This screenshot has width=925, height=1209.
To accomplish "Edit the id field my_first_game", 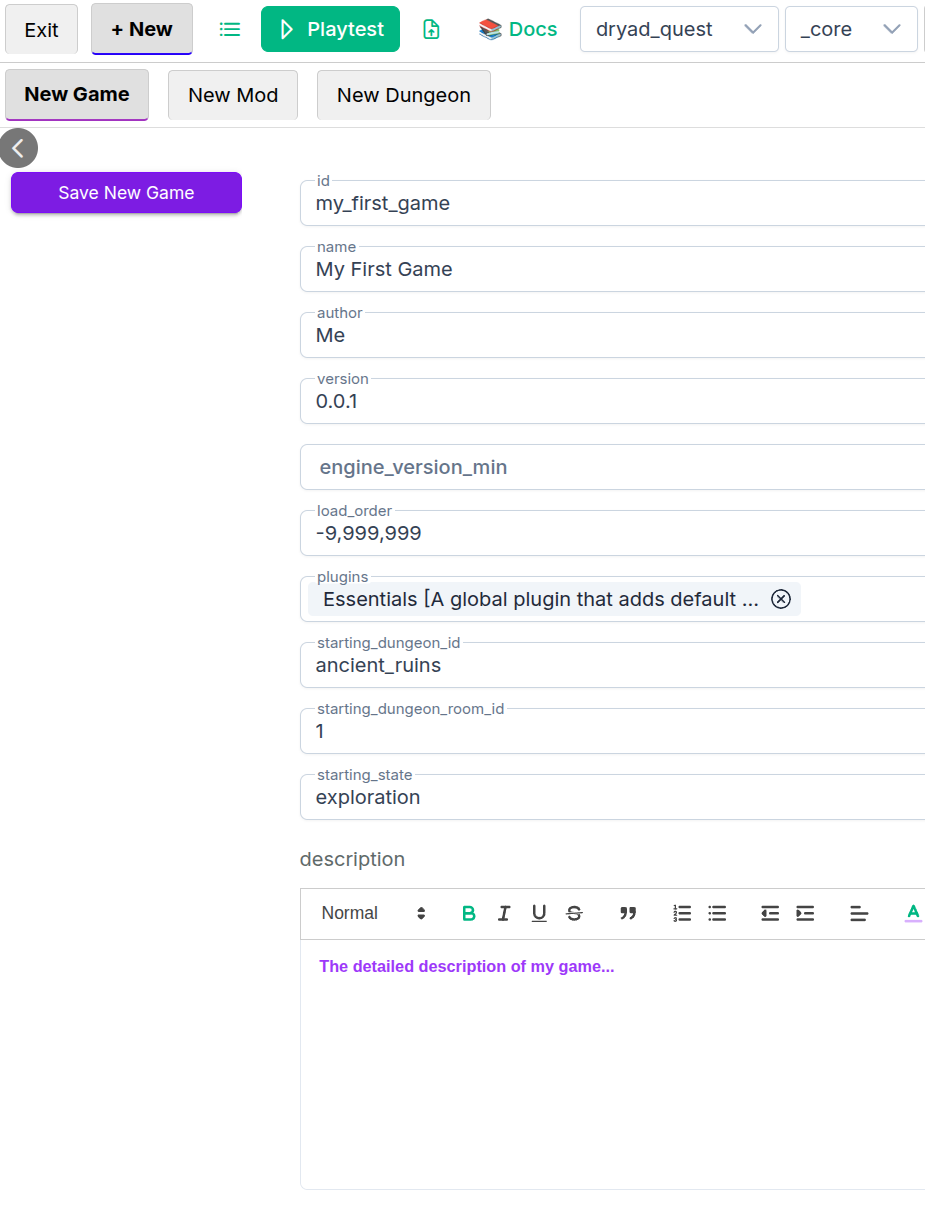I will pyautogui.click(x=612, y=203).
